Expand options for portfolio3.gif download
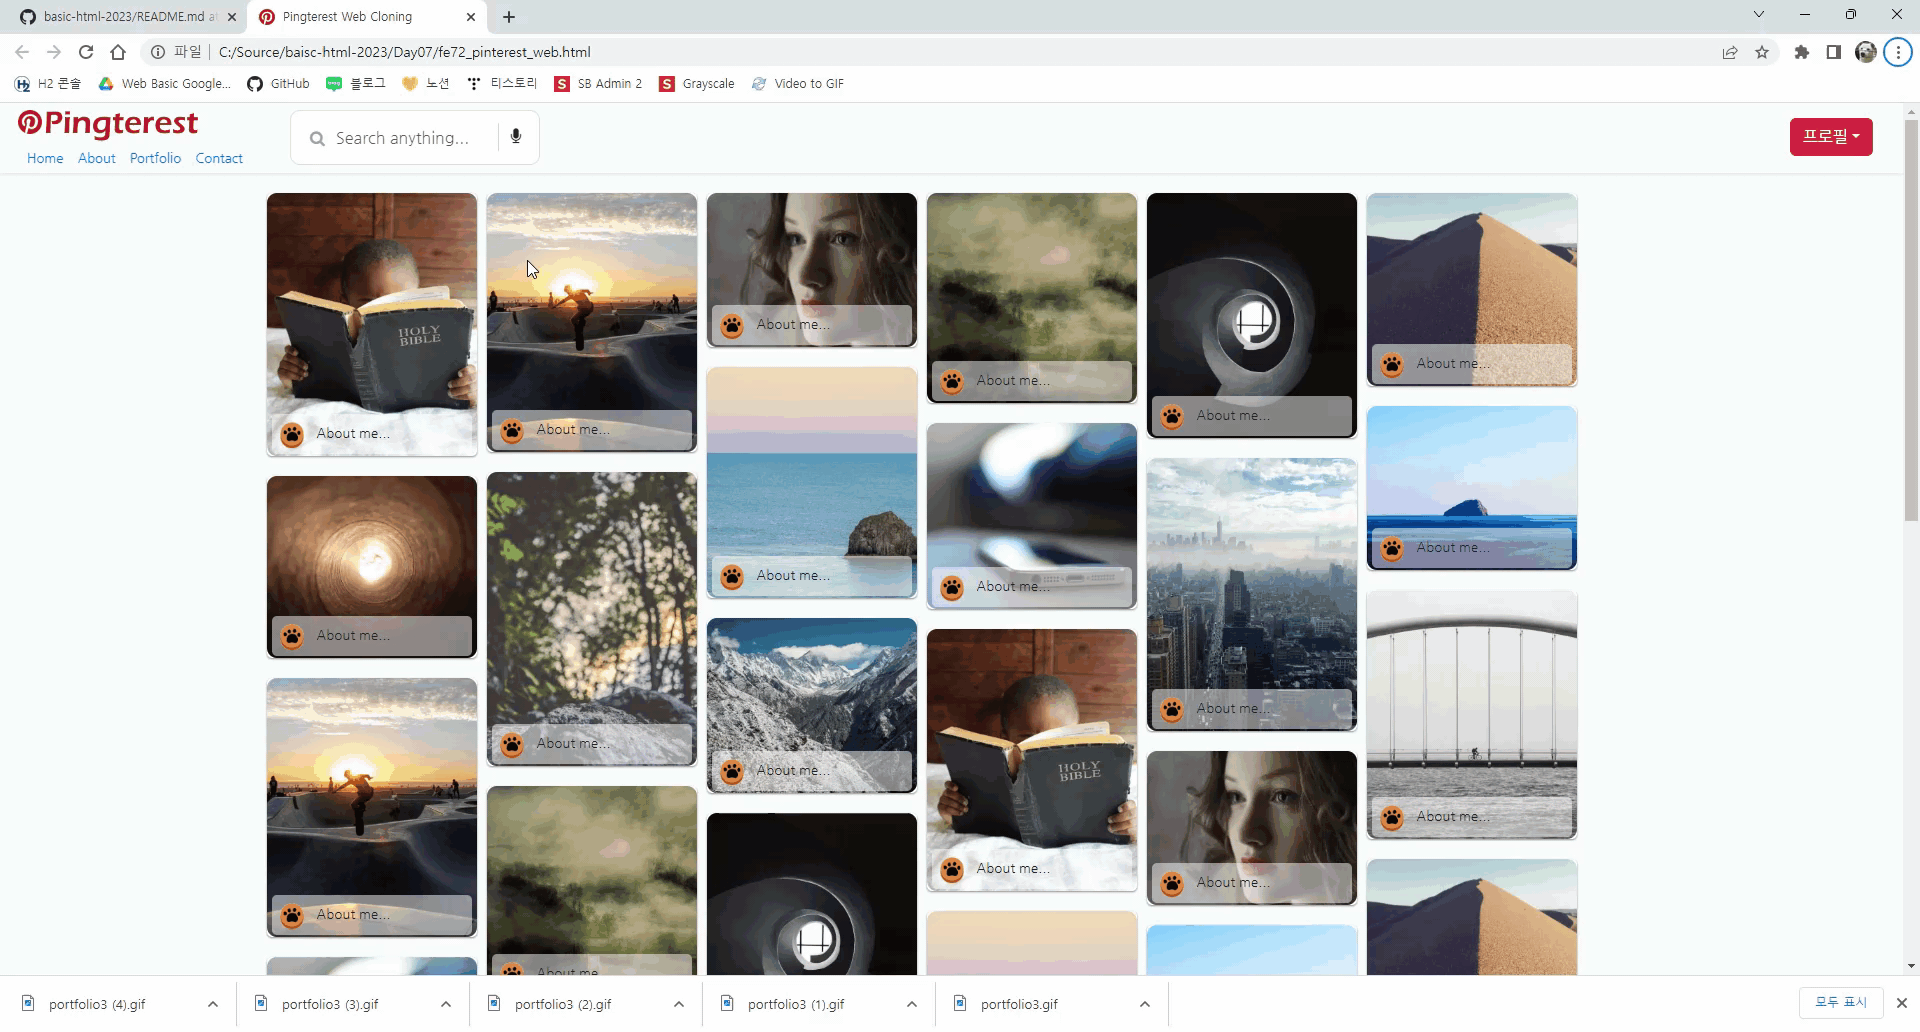This screenshot has height=1032, width=1920. pos(1145,1004)
